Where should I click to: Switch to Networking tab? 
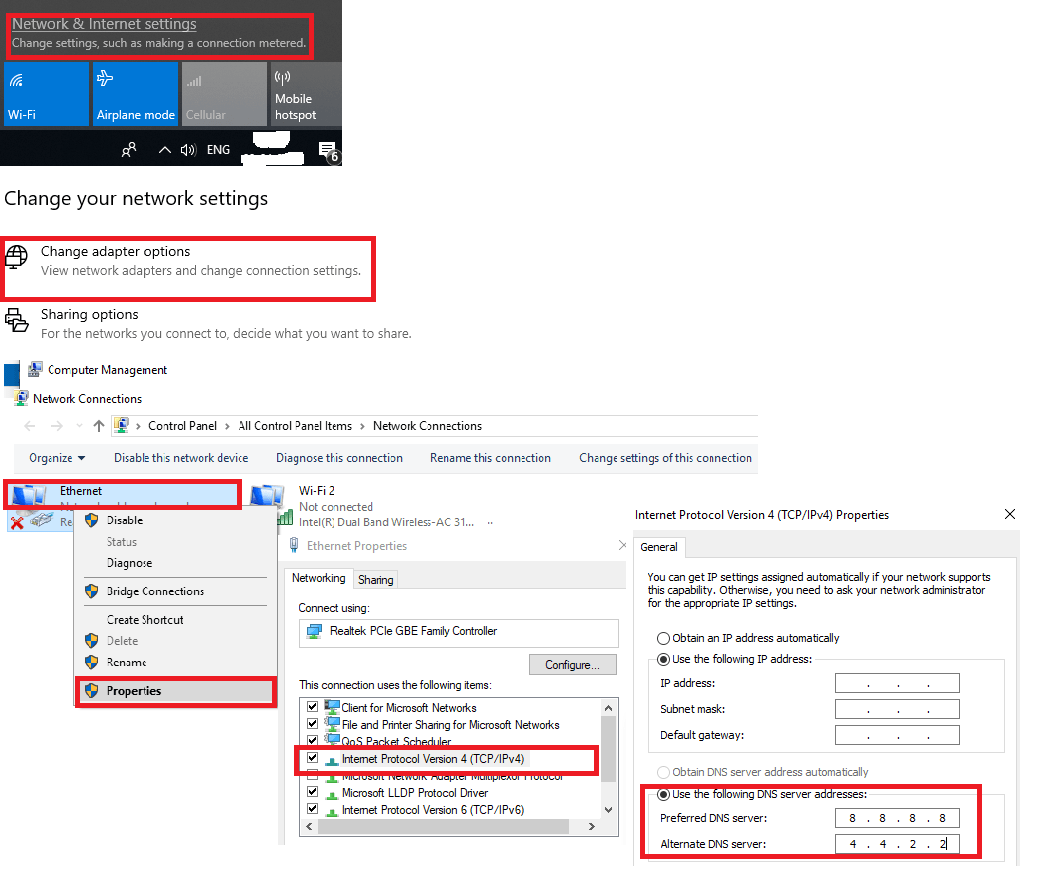tap(319, 579)
